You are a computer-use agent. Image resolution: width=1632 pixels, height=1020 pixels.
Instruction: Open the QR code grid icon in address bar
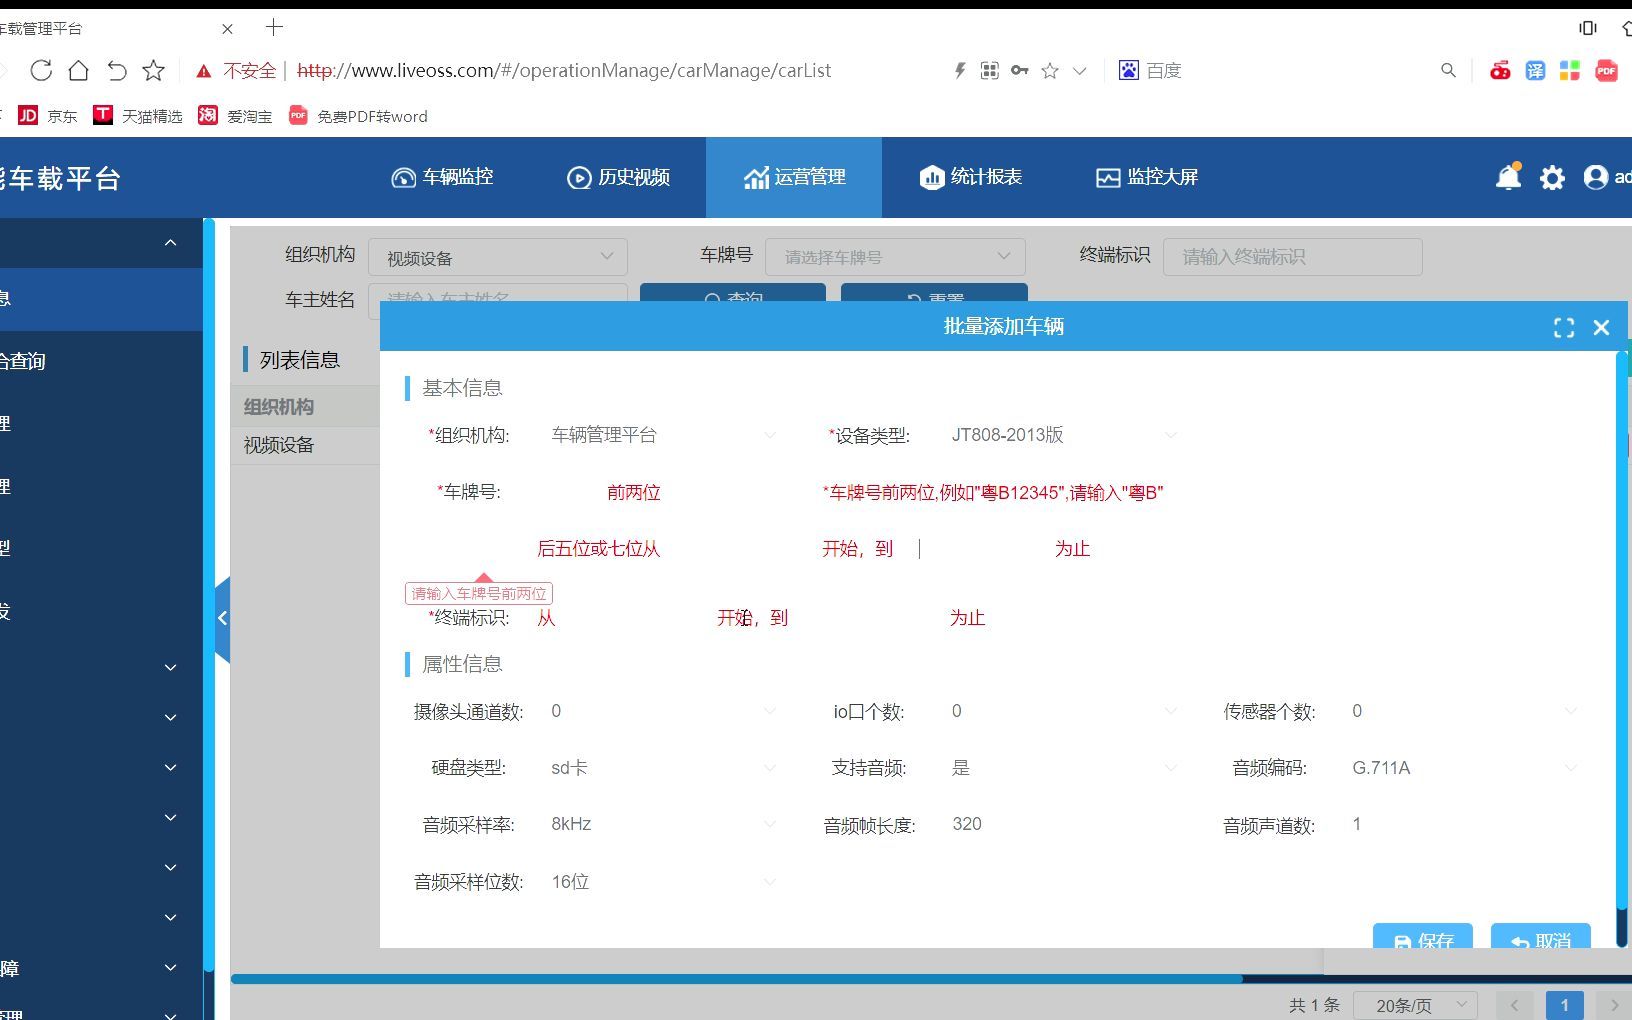click(989, 70)
